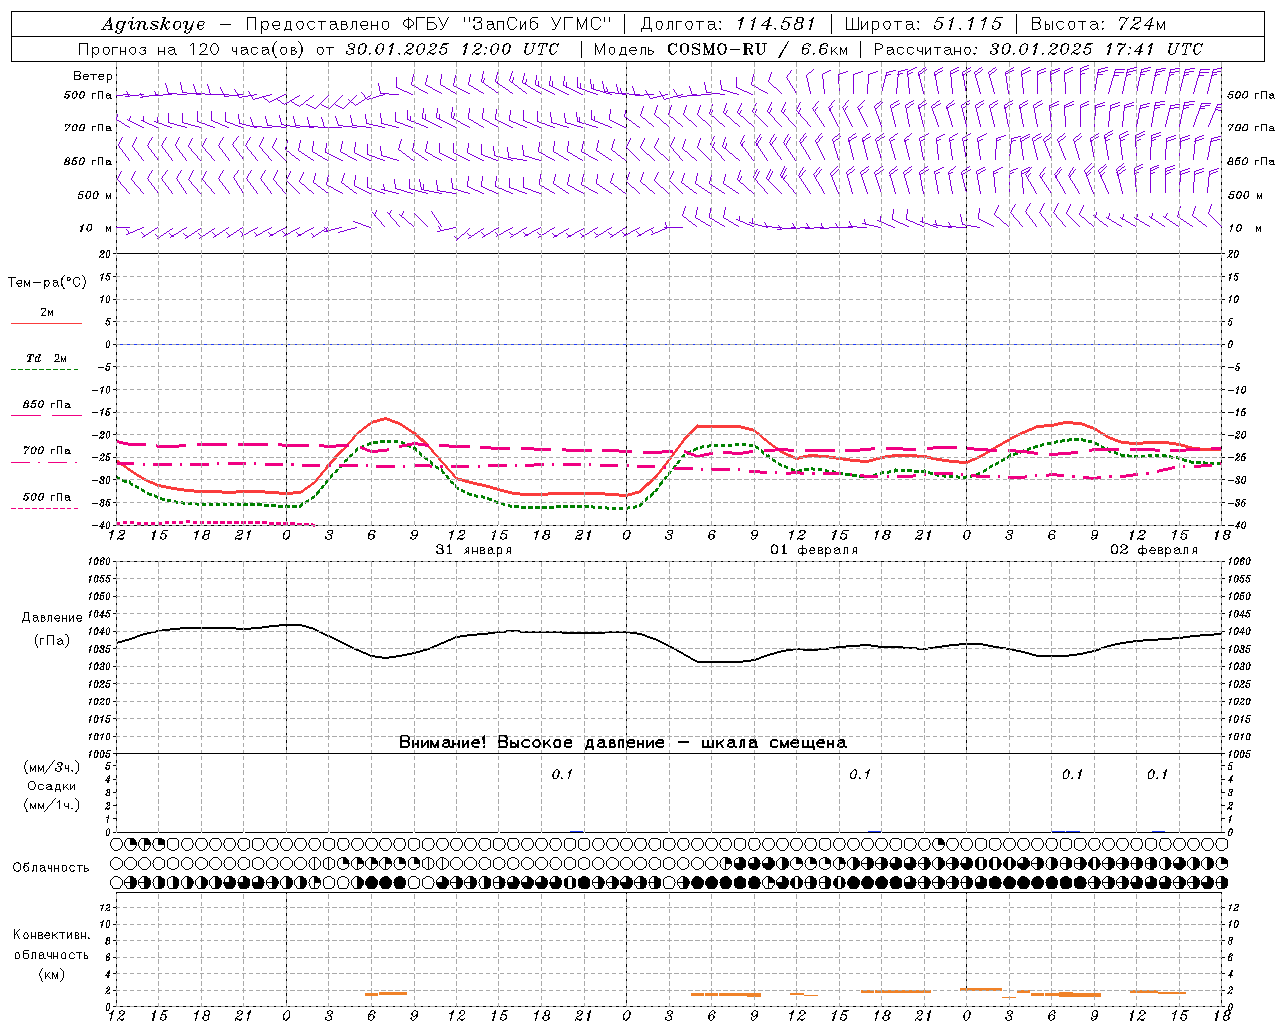The width and height of the screenshot is (1280, 1024).
Task: Click the Широта: 51.115 latitude value
Action: 923,24
